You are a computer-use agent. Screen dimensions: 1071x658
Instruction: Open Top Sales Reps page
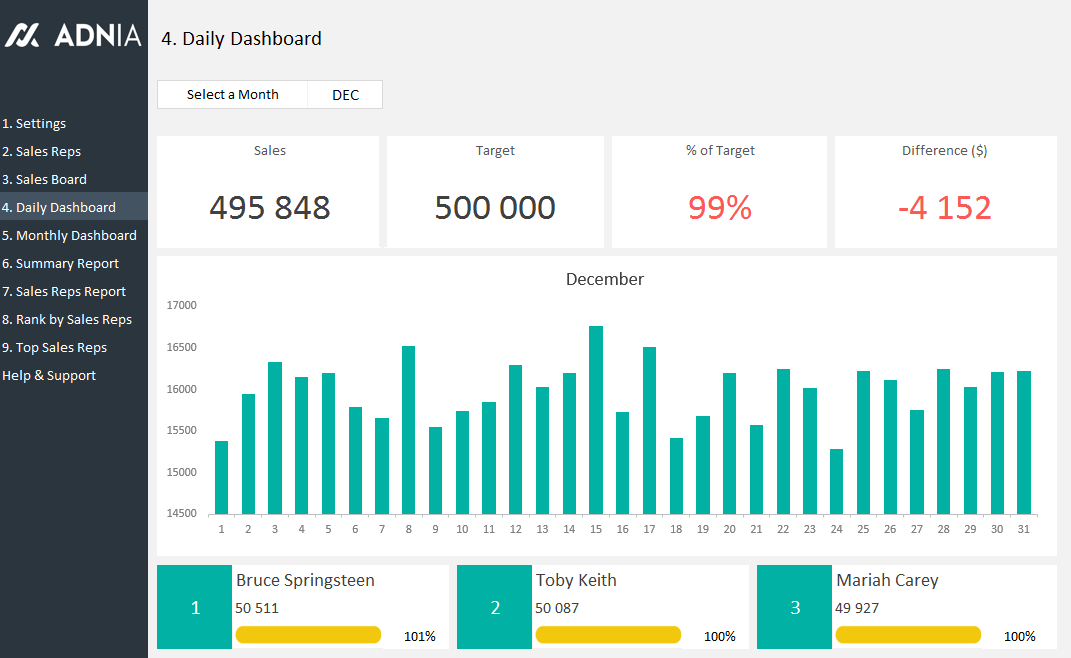click(54, 348)
